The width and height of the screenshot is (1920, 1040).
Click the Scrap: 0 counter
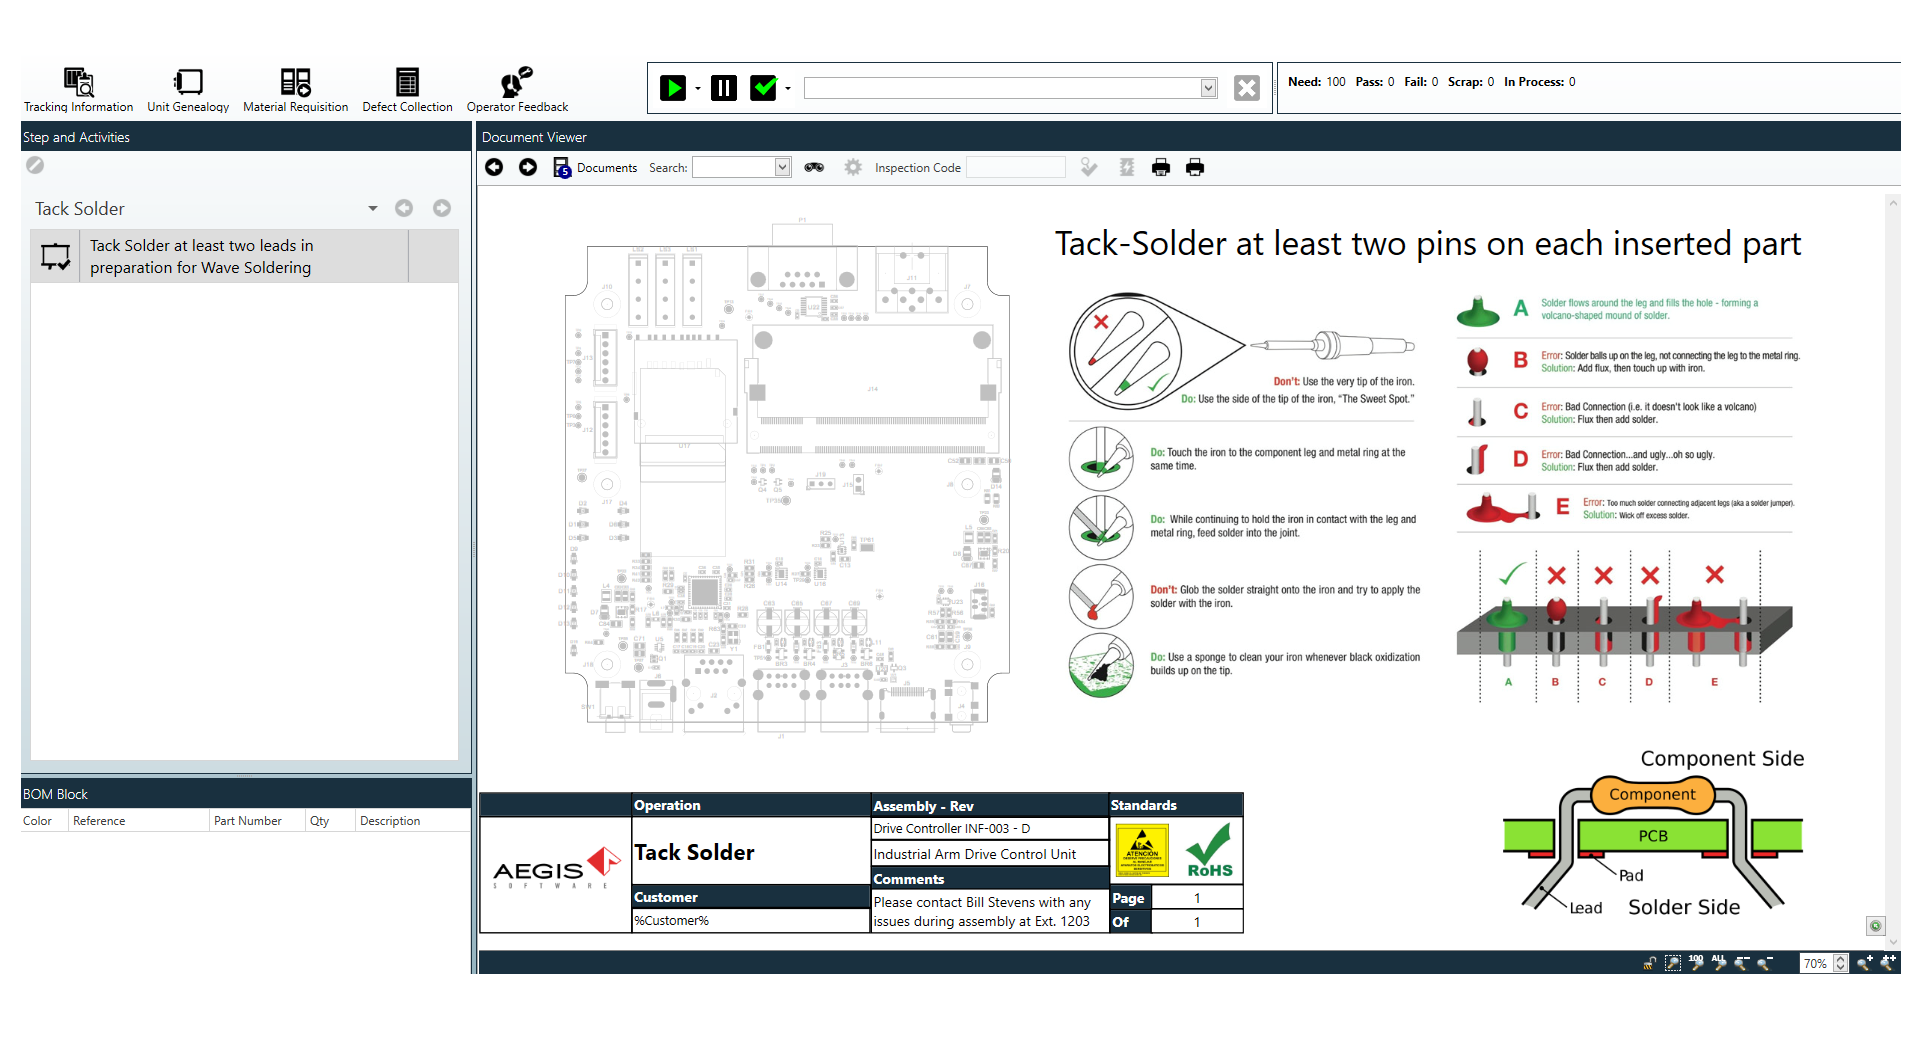point(1471,82)
